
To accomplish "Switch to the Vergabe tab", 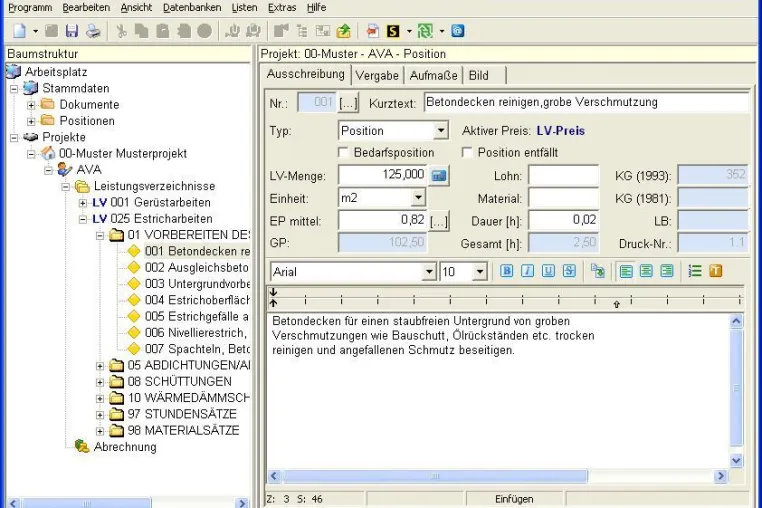I will 377,76.
